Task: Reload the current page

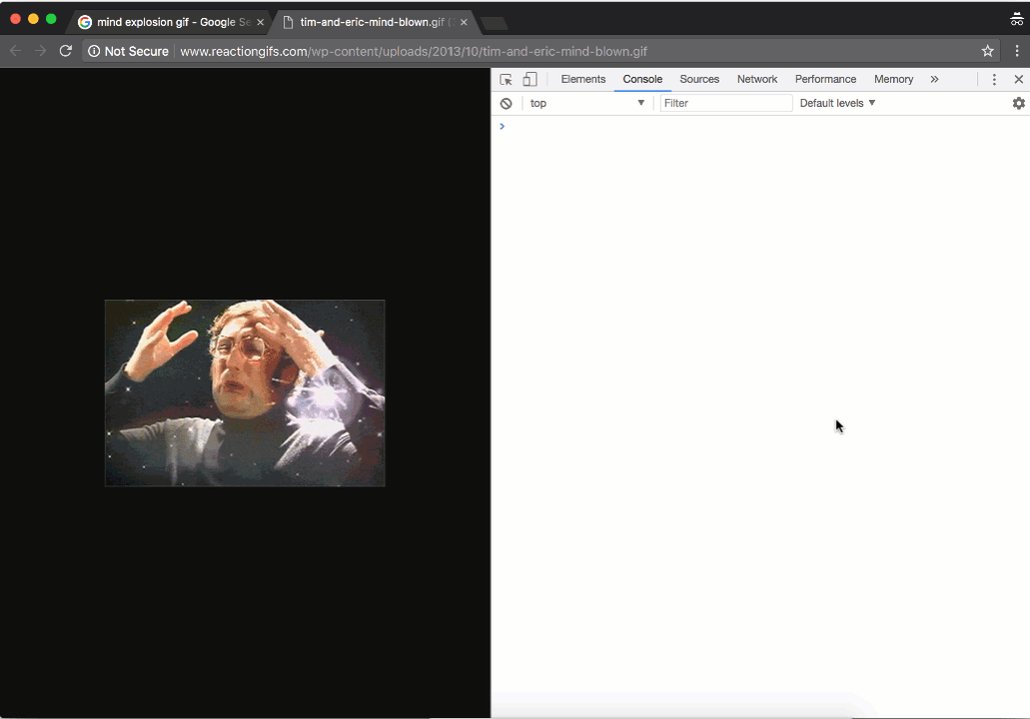Action: pyautogui.click(x=65, y=50)
